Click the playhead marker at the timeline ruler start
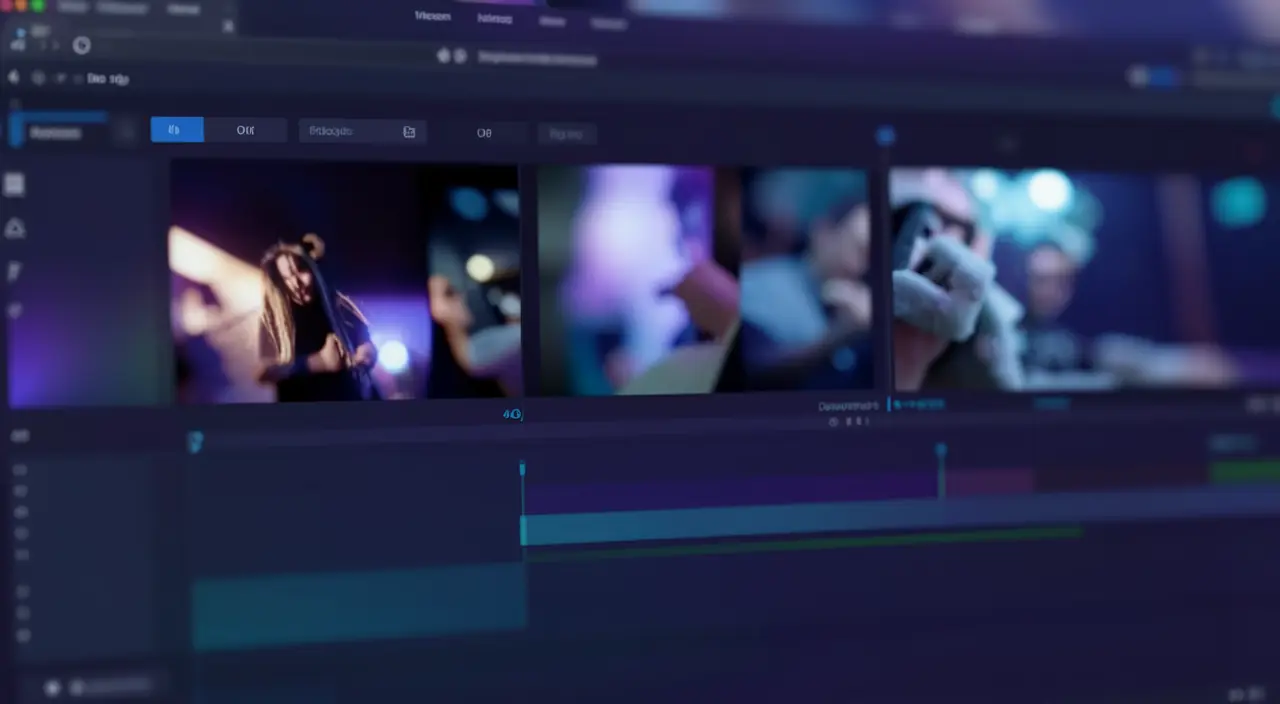Image resolution: width=1280 pixels, height=704 pixels. coord(195,441)
